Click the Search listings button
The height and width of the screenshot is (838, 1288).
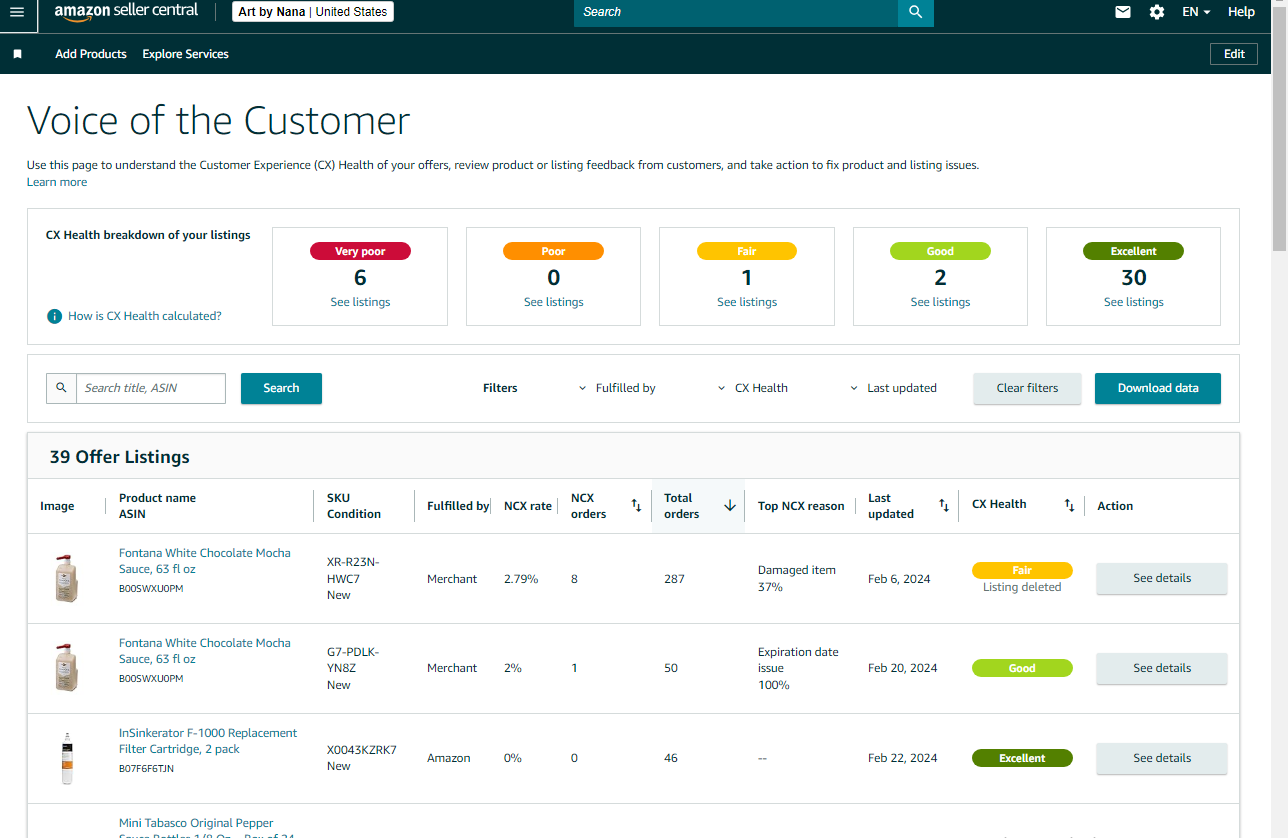pos(281,388)
